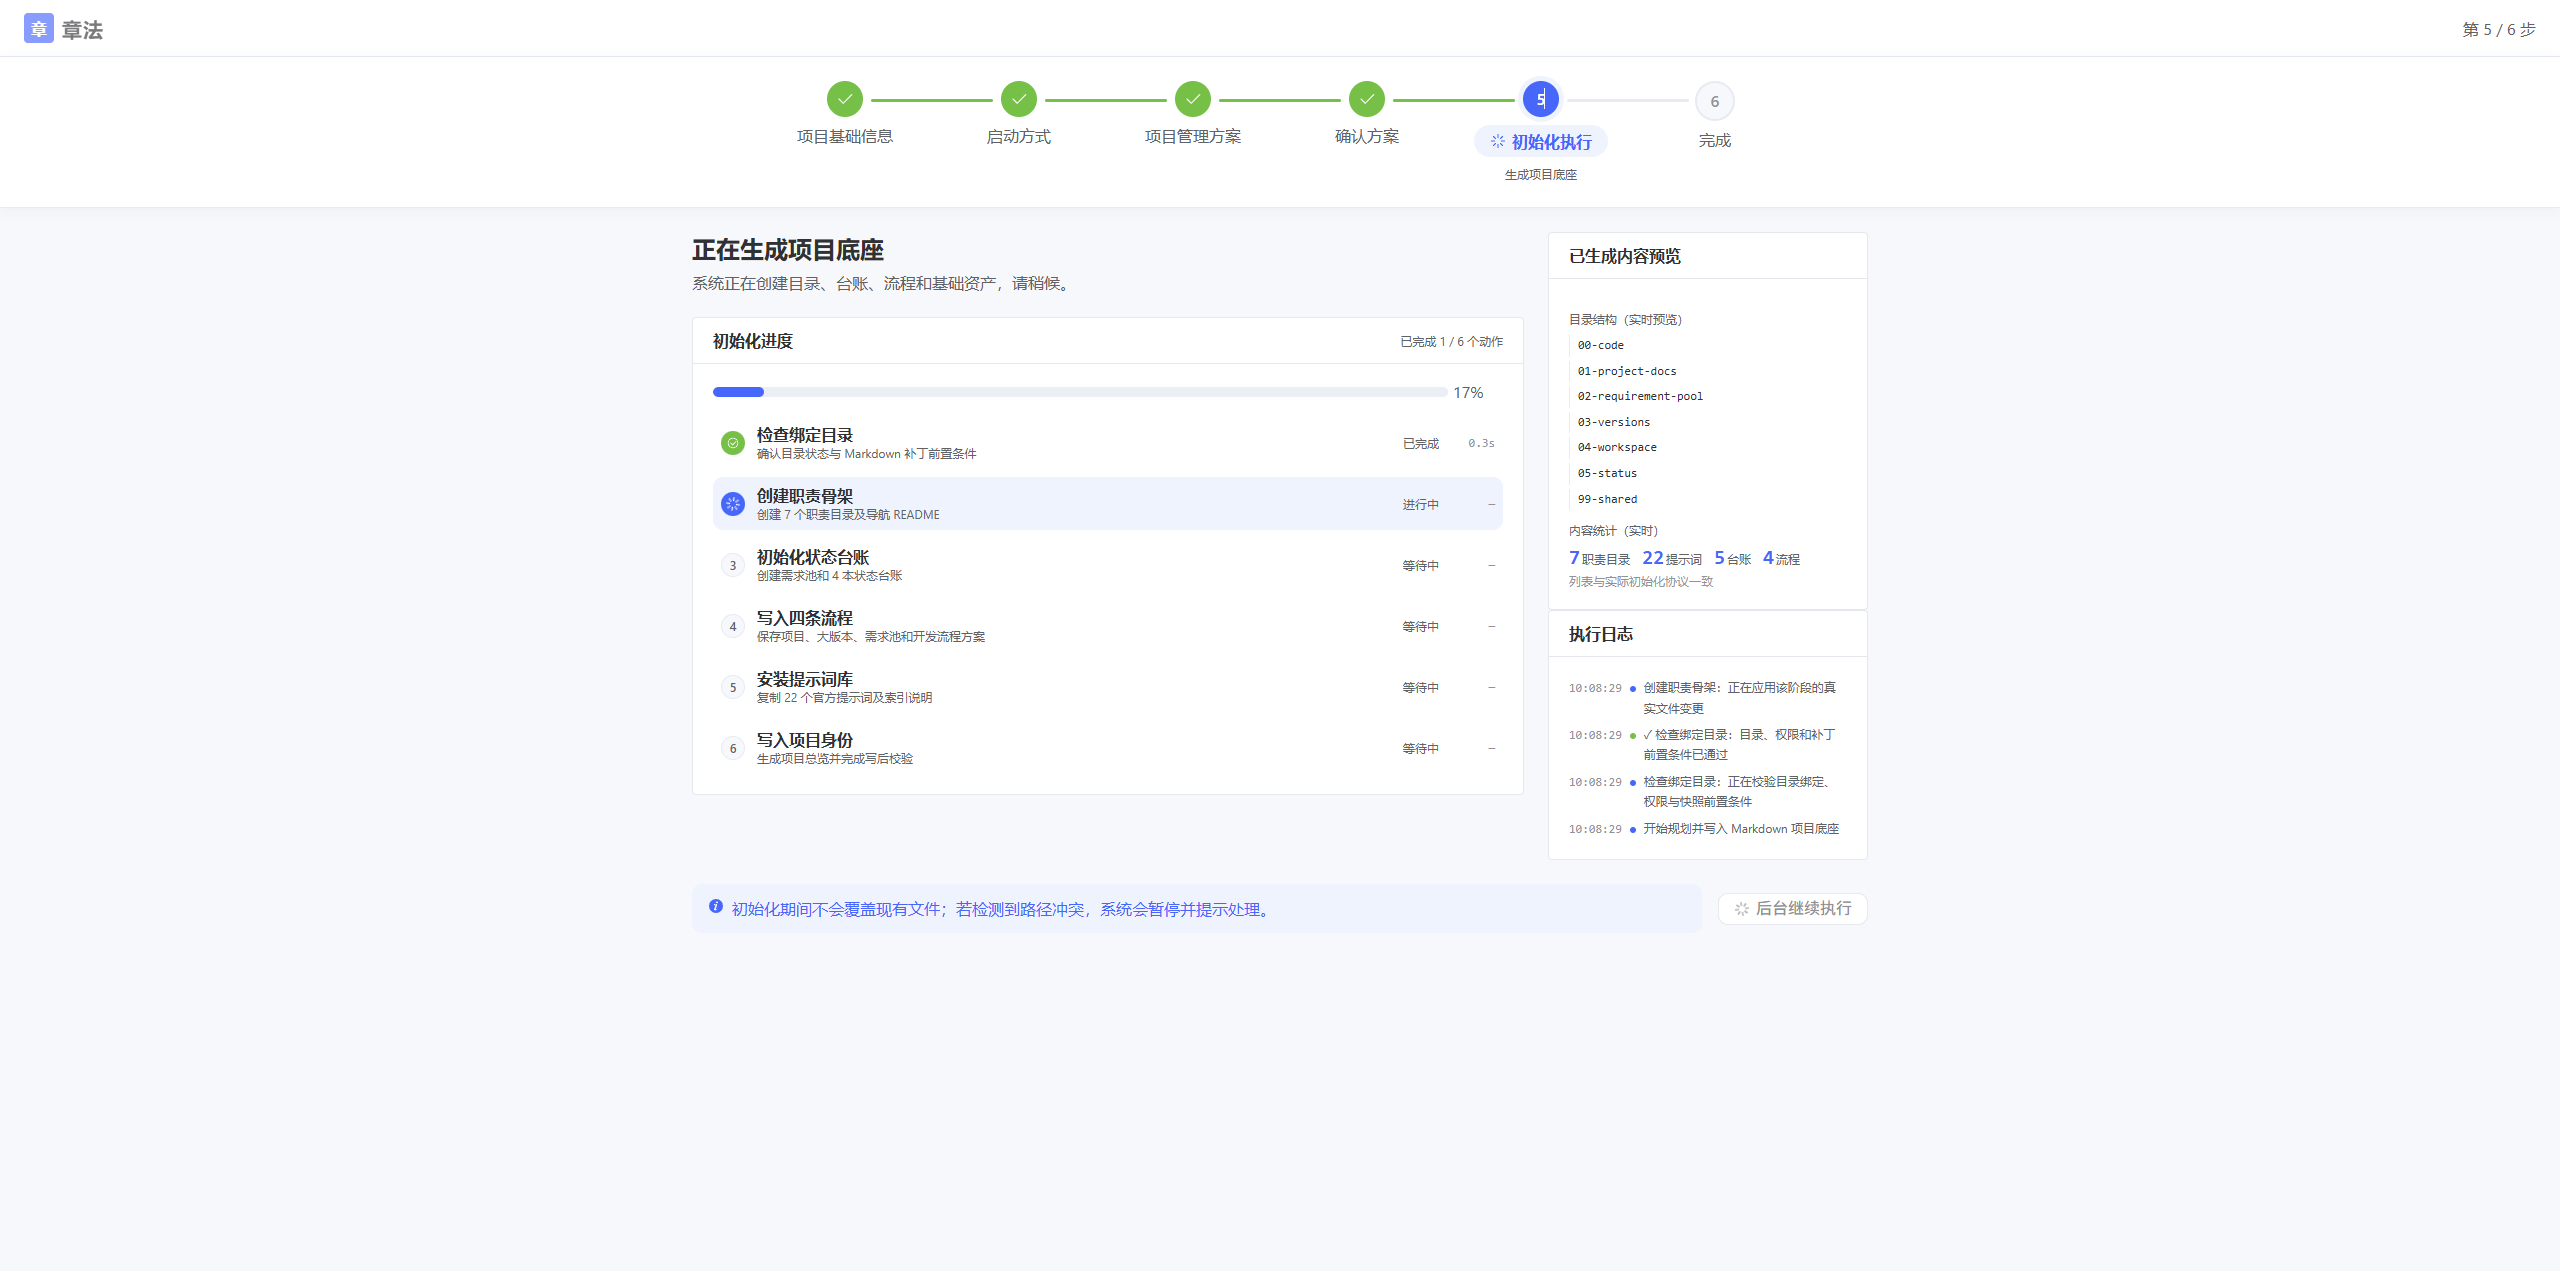
Task: Click number 6 badge for 写入项目身份
Action: pyautogui.click(x=733, y=748)
